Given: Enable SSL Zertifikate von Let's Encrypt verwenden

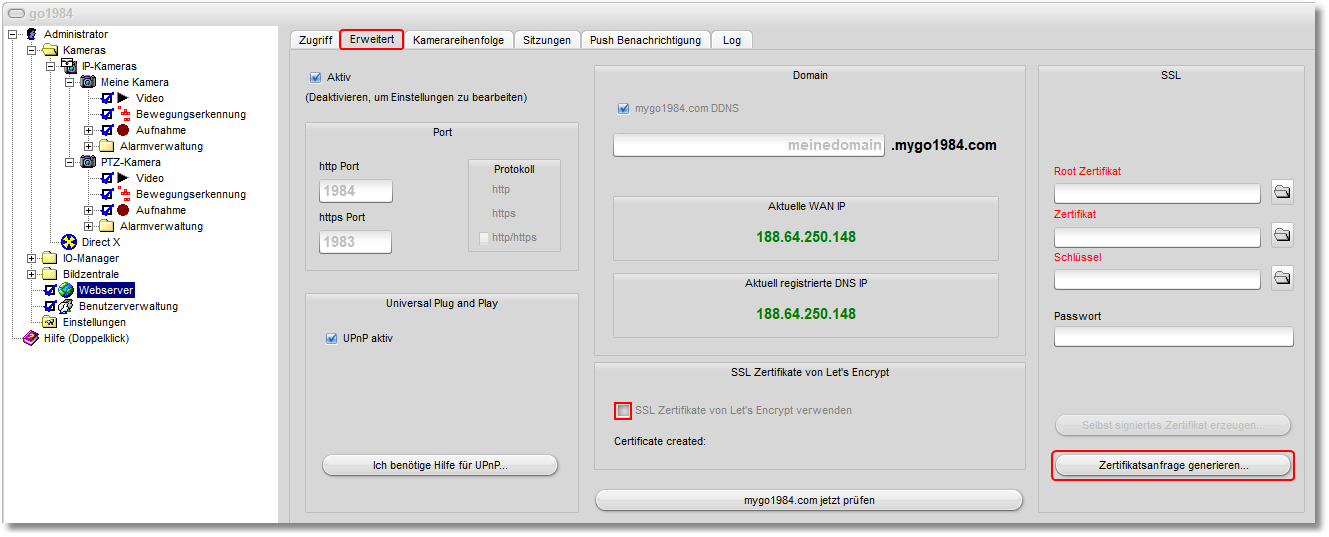Looking at the screenshot, I should 624,410.
